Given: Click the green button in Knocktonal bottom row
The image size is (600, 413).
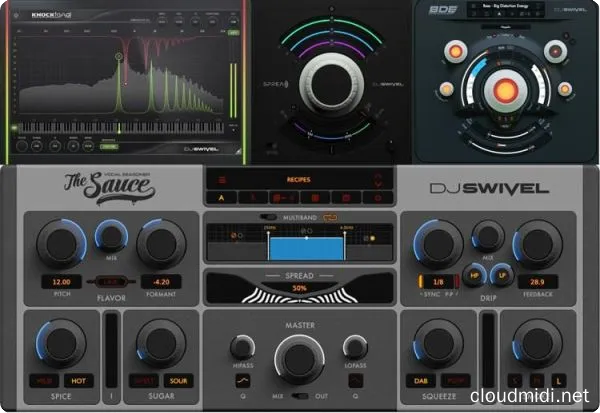Looking at the screenshot, I should click(x=109, y=147).
